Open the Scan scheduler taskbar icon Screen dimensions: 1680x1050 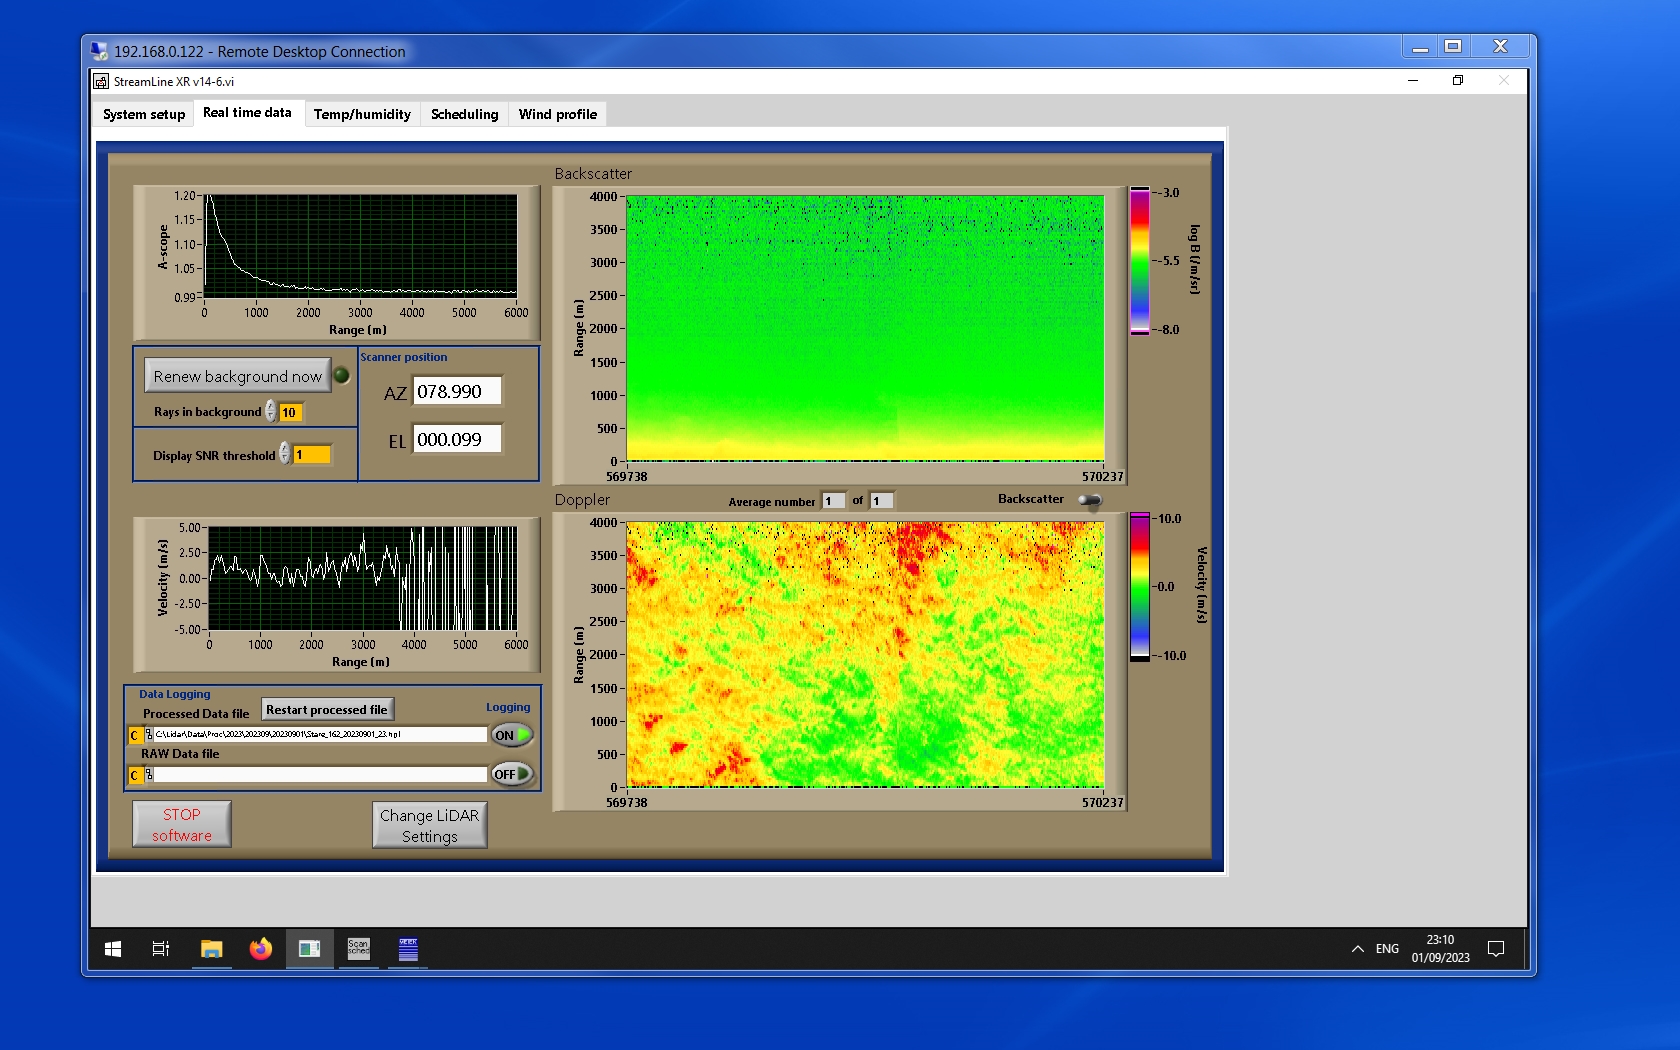pyautogui.click(x=358, y=949)
